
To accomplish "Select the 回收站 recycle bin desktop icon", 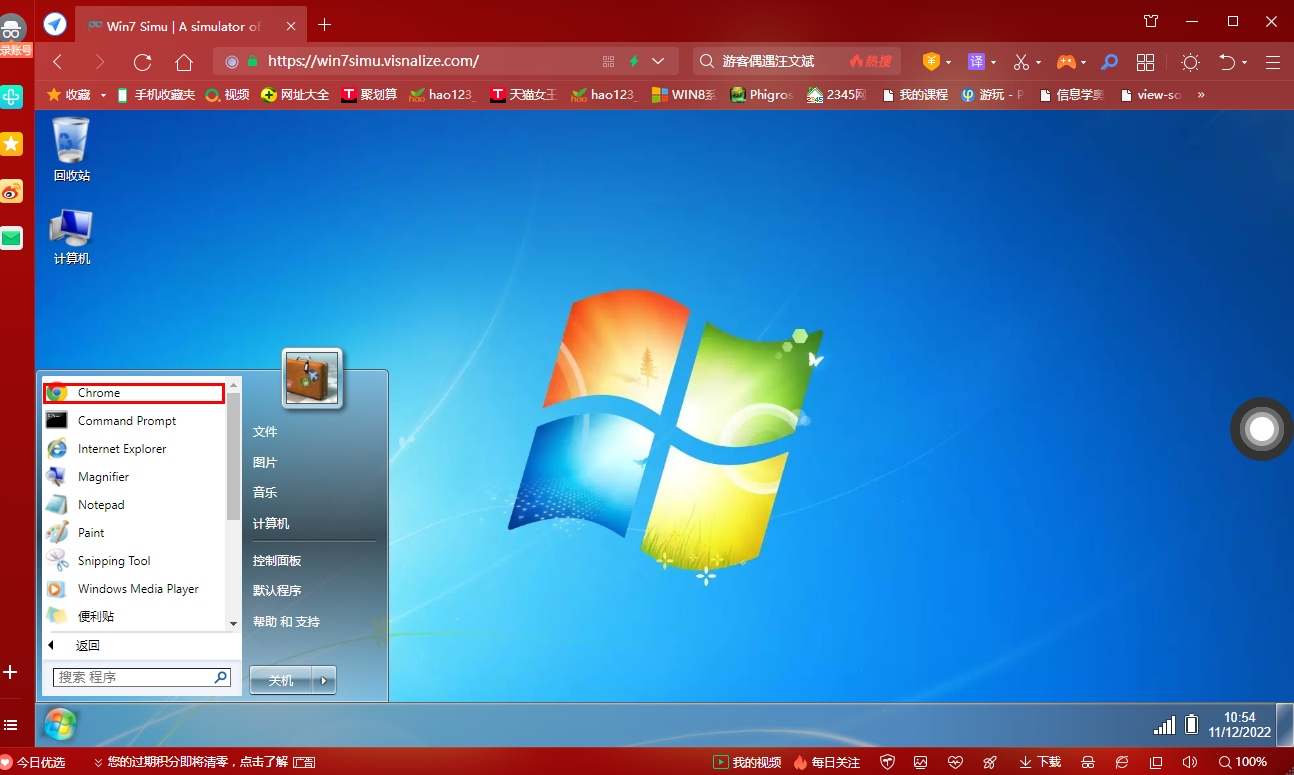I will tap(71, 150).
